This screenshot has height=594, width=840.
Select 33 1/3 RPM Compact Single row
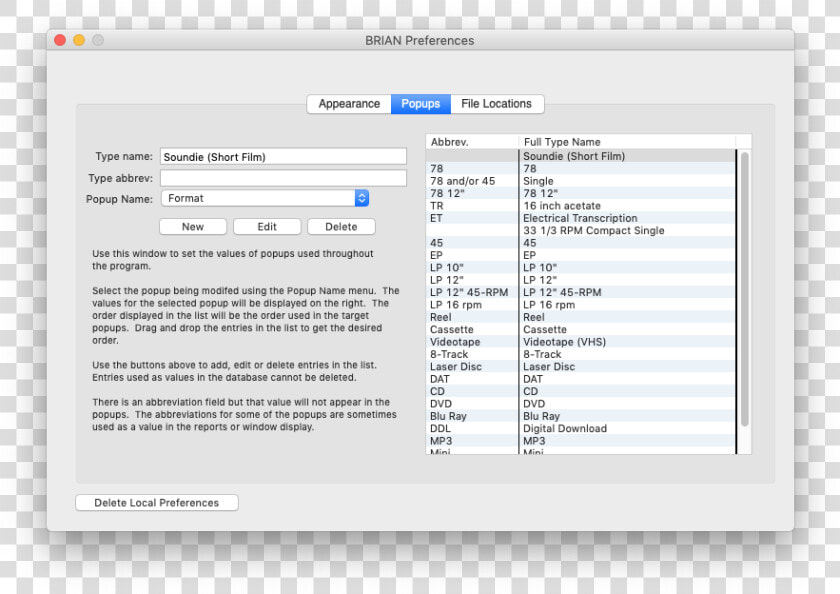click(x=581, y=230)
